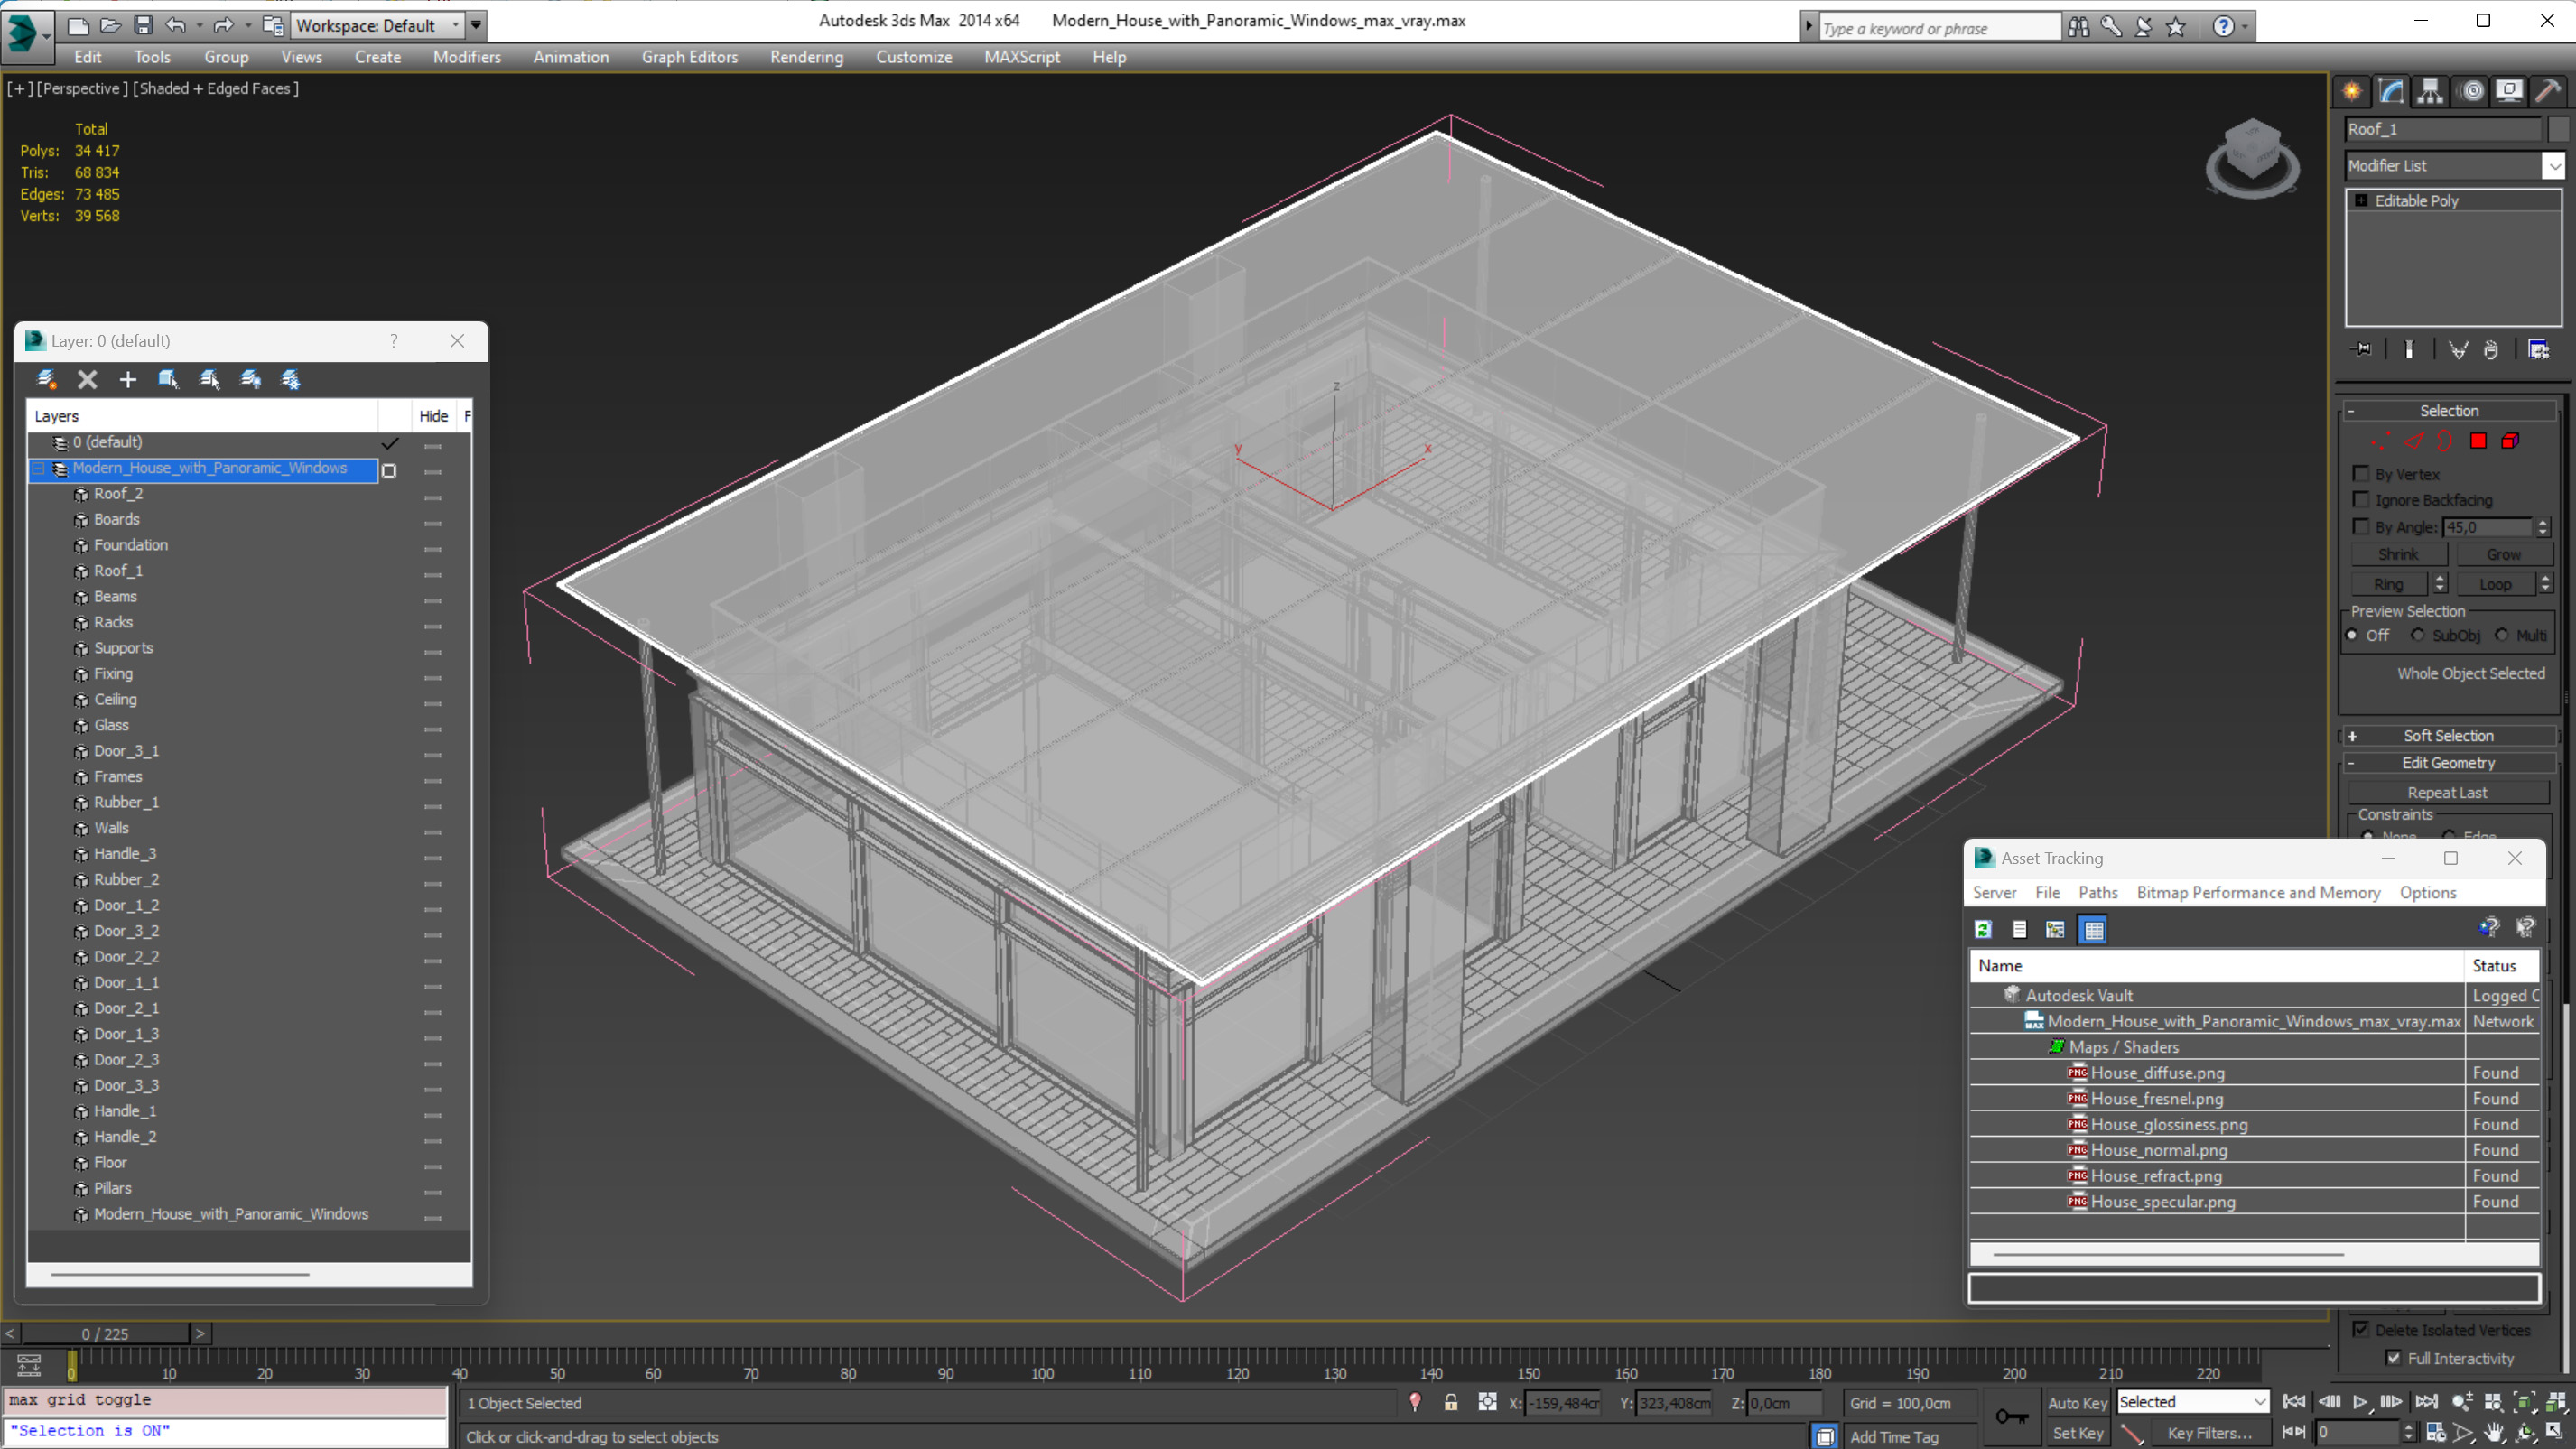This screenshot has width=2576, height=1449.
Task: Select Off preview selection radio
Action: point(2352,635)
